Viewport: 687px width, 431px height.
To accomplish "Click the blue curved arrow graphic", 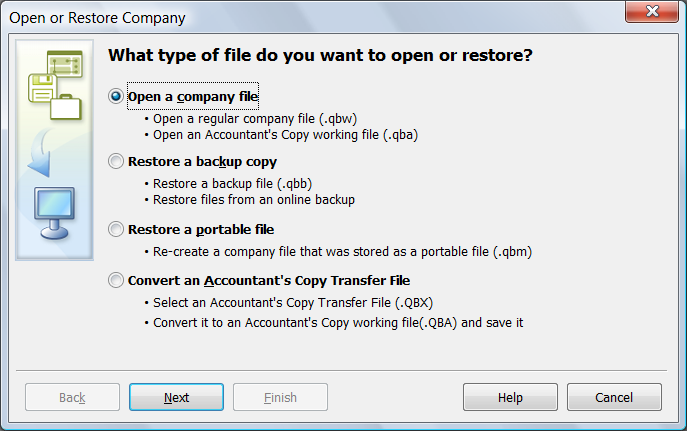I will 42,155.
